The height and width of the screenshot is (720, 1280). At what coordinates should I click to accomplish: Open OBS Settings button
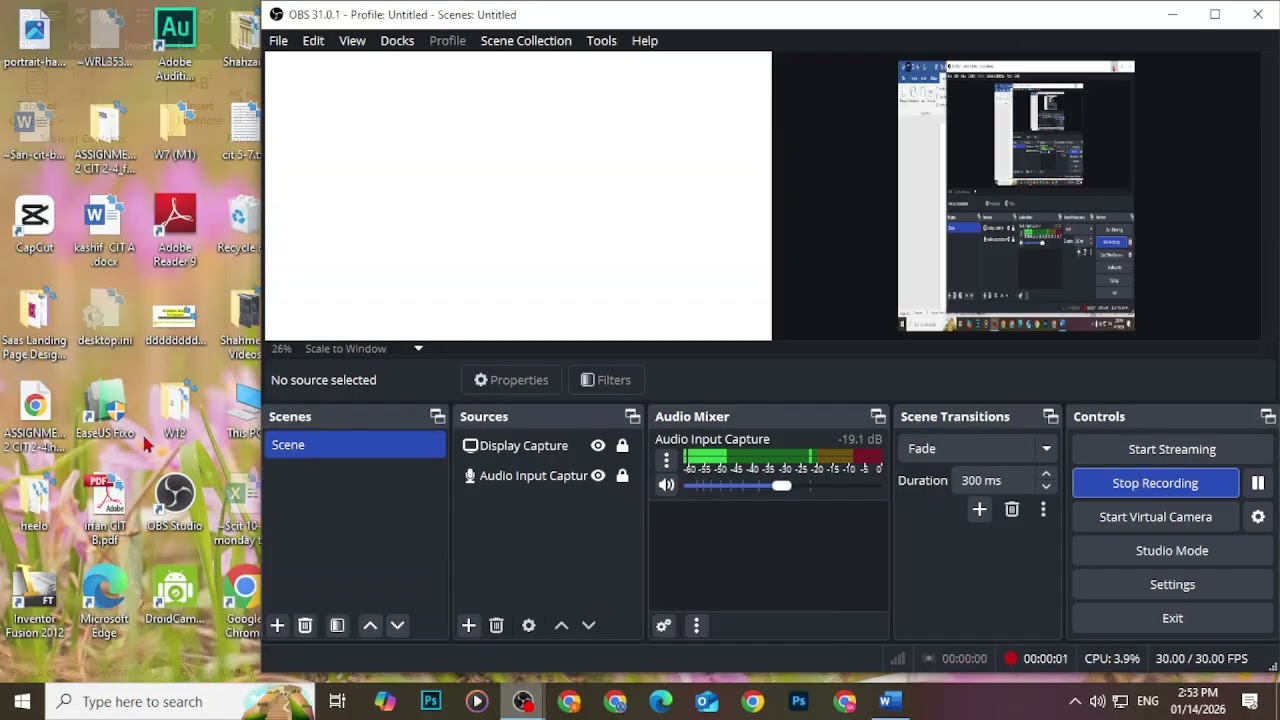pos(1172,585)
